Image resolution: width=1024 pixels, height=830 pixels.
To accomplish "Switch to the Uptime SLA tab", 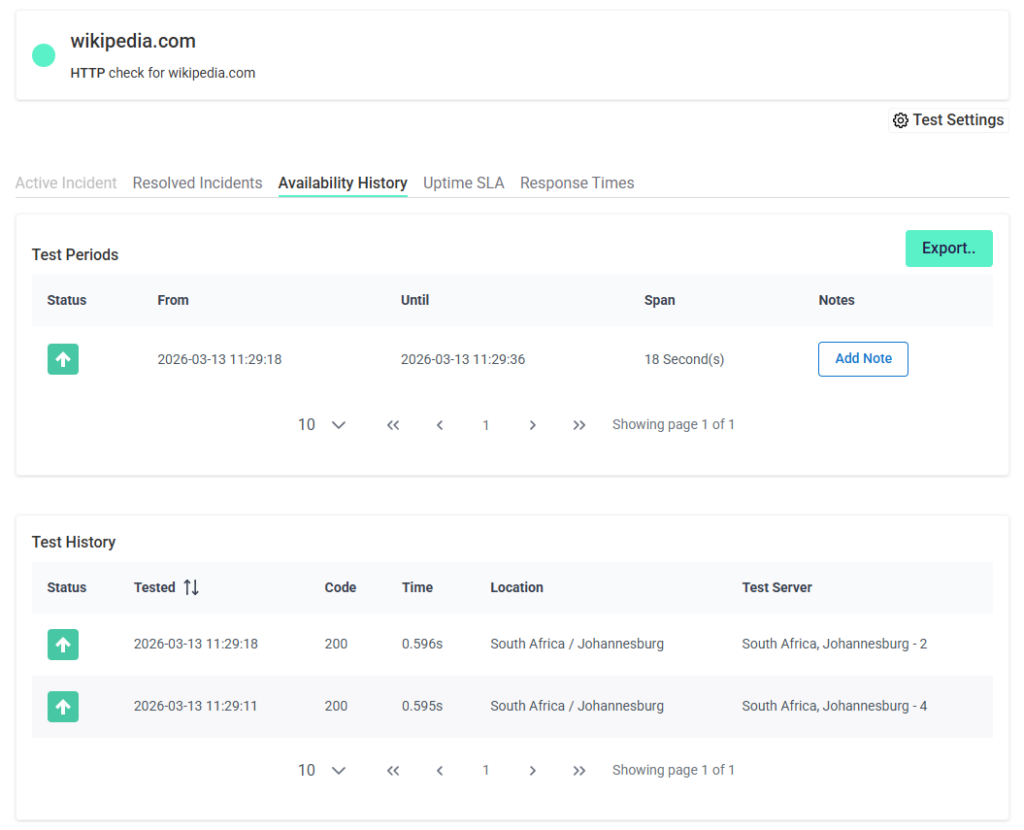I will (x=463, y=183).
